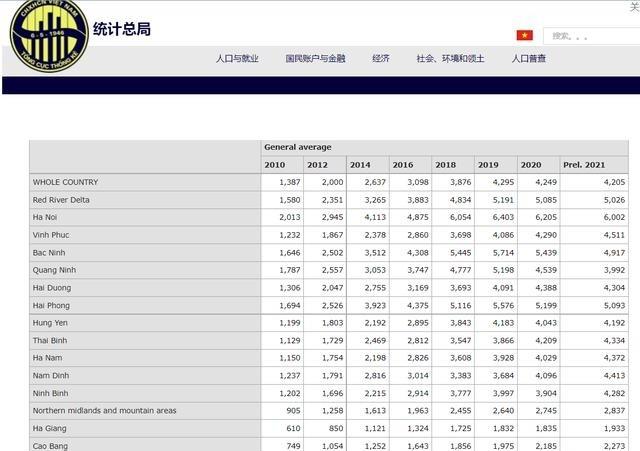The image size is (640, 451).
Task: Click Ha Noi 2019 value 6,403
Action: click(503, 218)
